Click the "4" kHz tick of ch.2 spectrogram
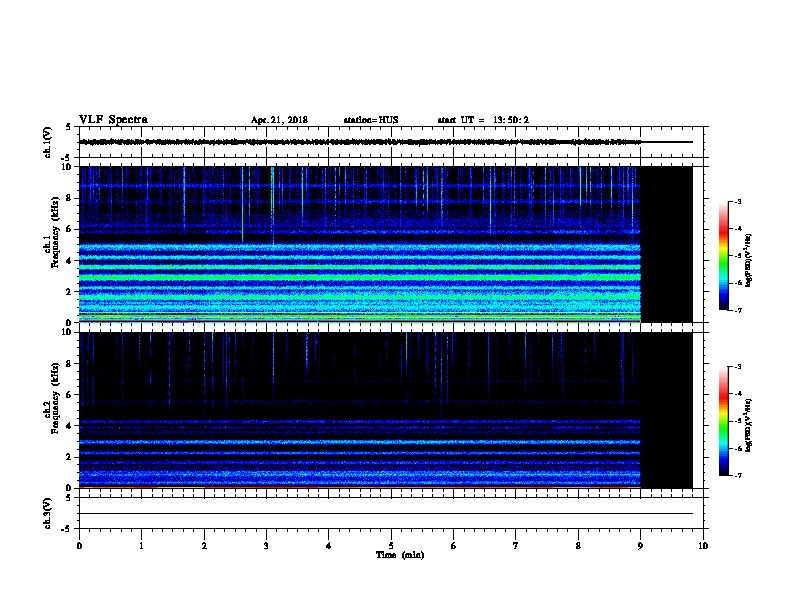 coord(69,426)
